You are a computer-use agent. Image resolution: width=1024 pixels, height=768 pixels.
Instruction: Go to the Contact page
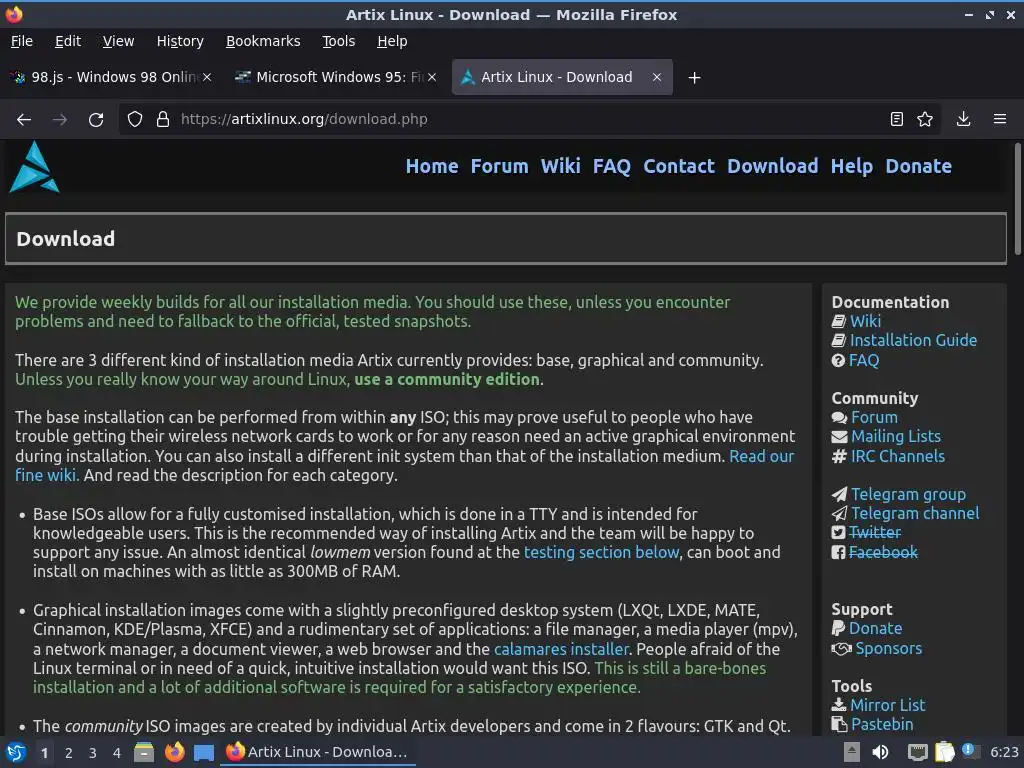click(x=679, y=167)
